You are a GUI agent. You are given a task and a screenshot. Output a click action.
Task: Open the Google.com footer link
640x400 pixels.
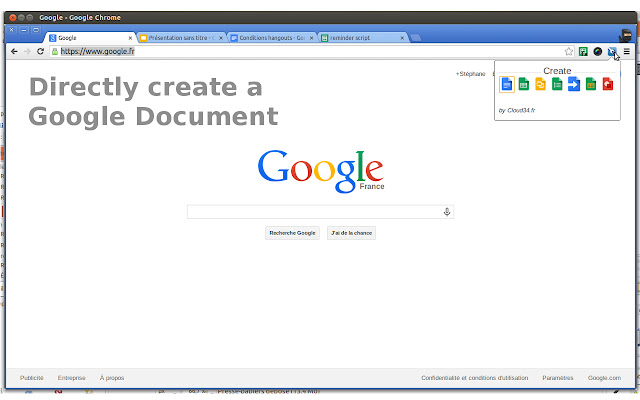tap(604, 378)
